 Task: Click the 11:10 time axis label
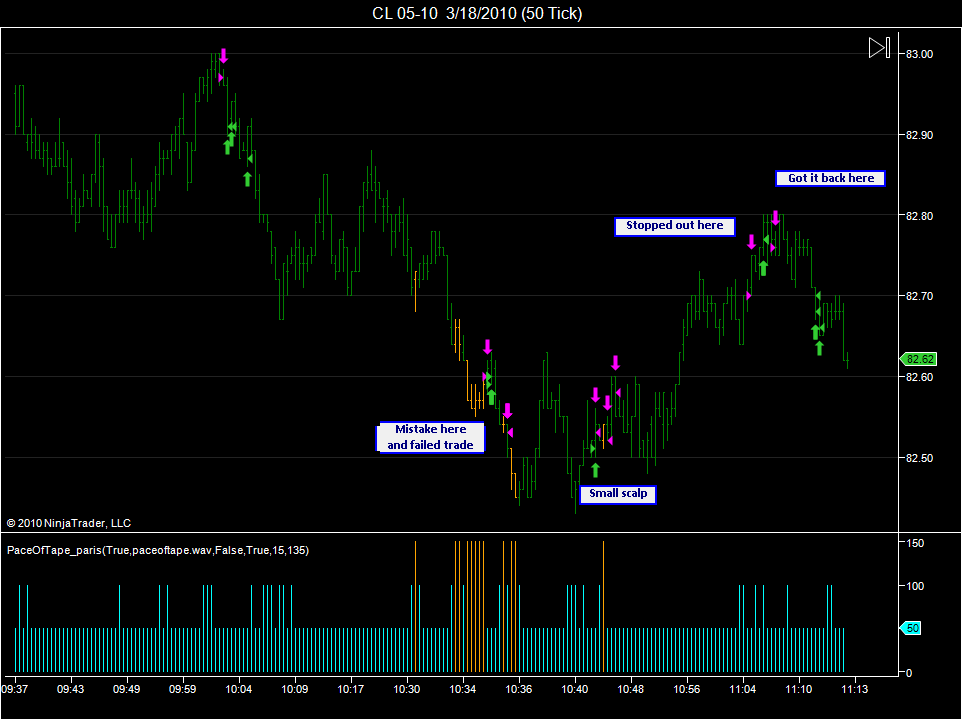pyautogui.click(x=799, y=689)
